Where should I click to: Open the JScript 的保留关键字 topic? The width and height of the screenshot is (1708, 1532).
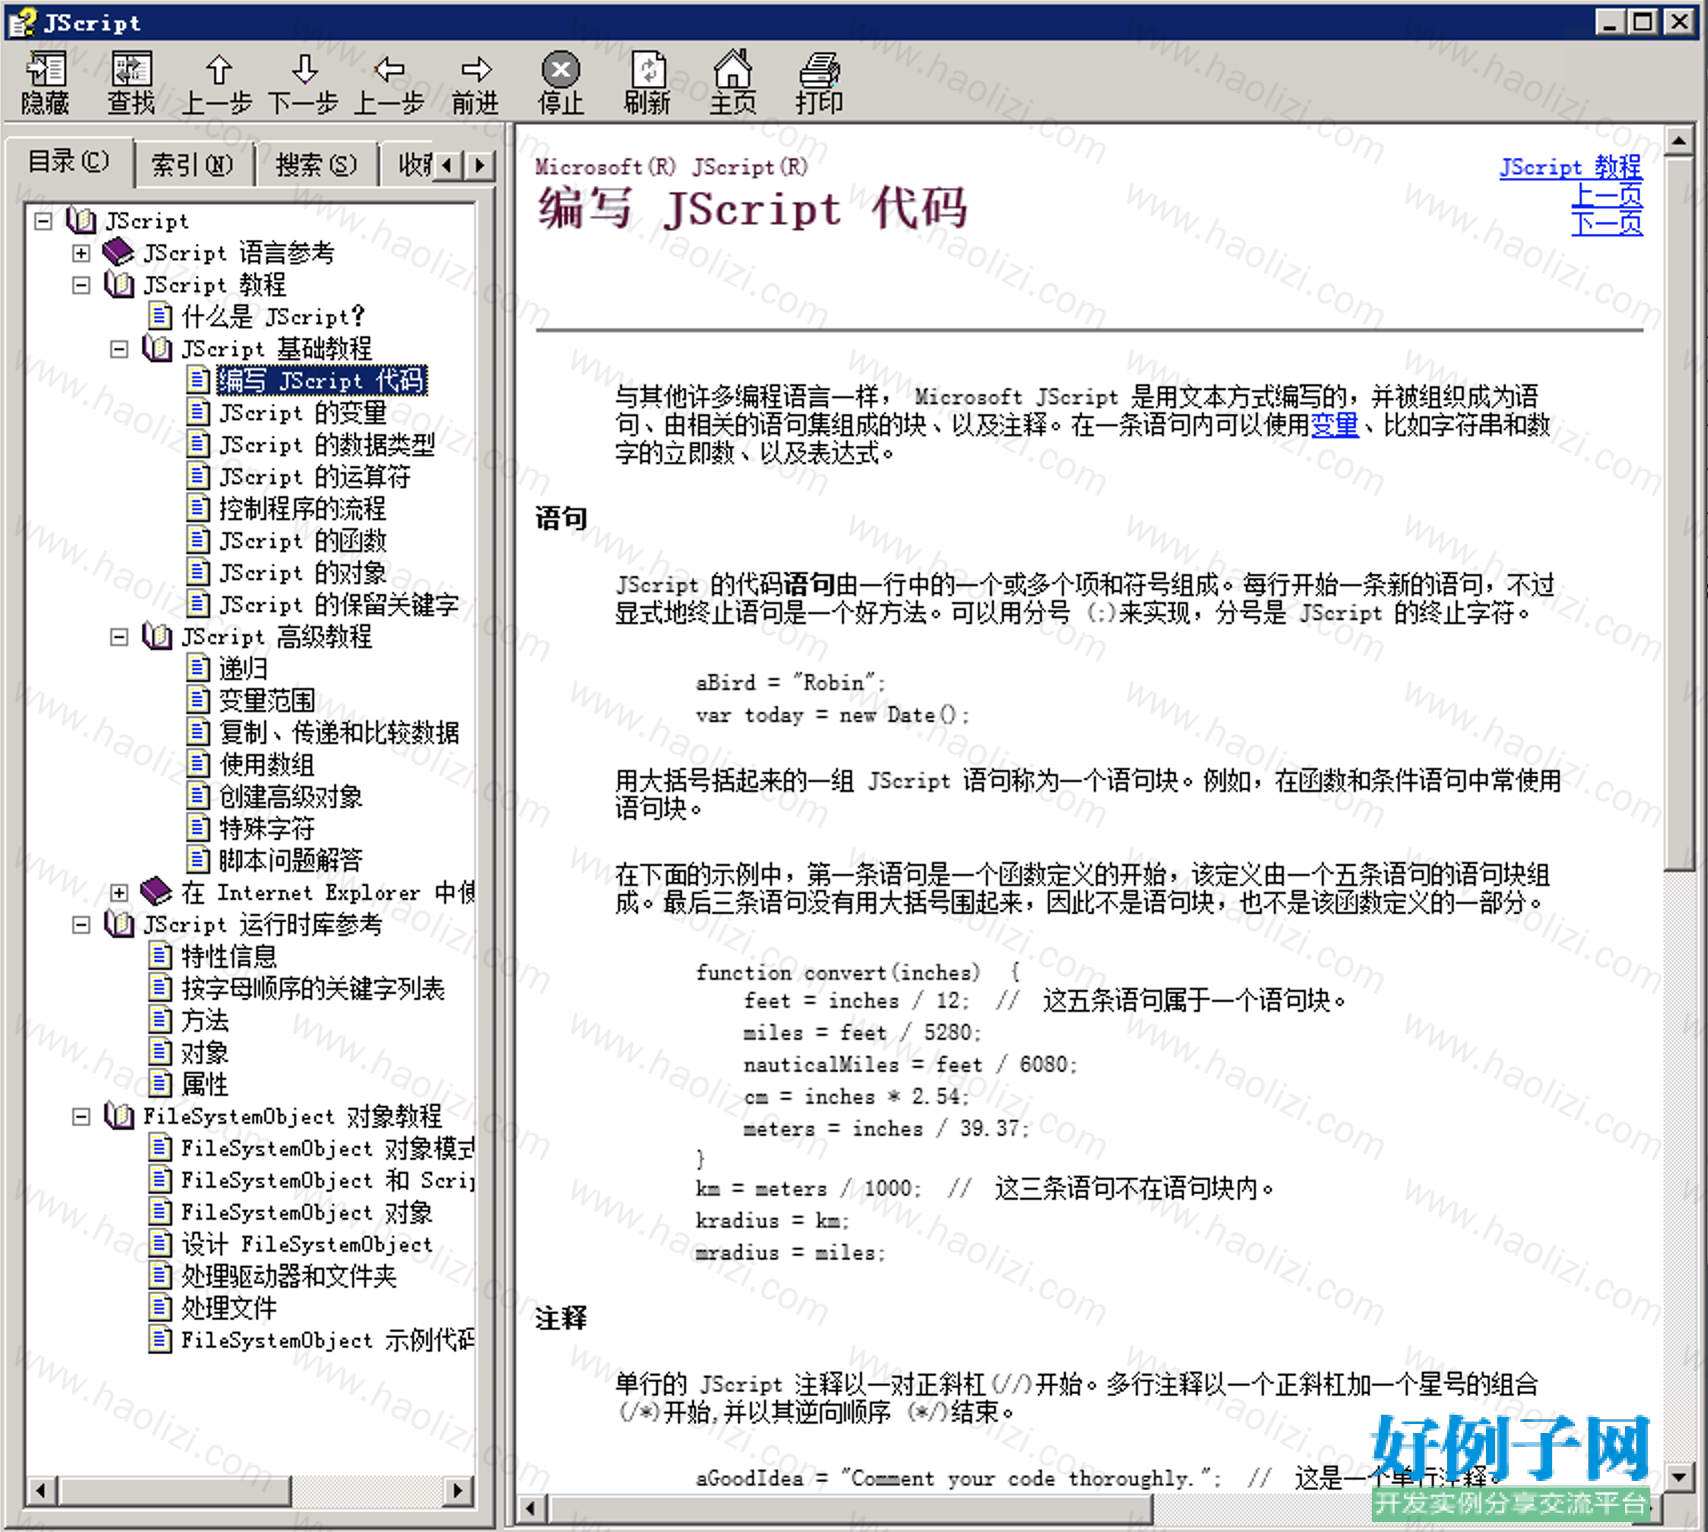(339, 605)
